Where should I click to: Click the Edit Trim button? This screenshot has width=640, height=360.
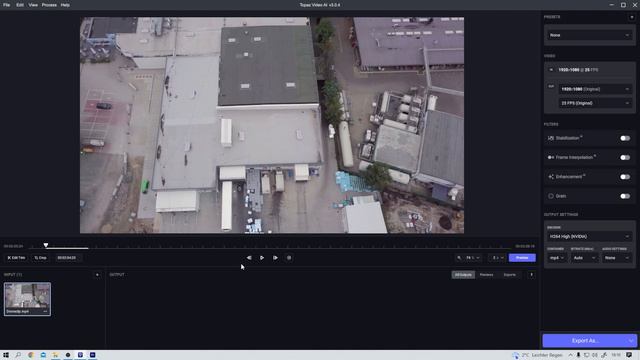[16, 258]
